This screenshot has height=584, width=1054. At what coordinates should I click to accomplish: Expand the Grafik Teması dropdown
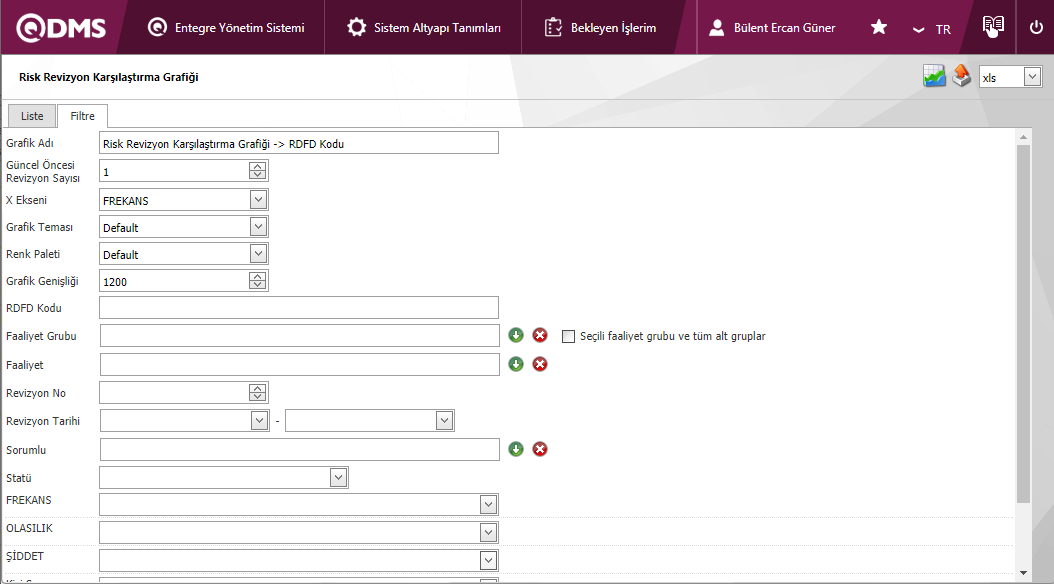pyautogui.click(x=258, y=227)
